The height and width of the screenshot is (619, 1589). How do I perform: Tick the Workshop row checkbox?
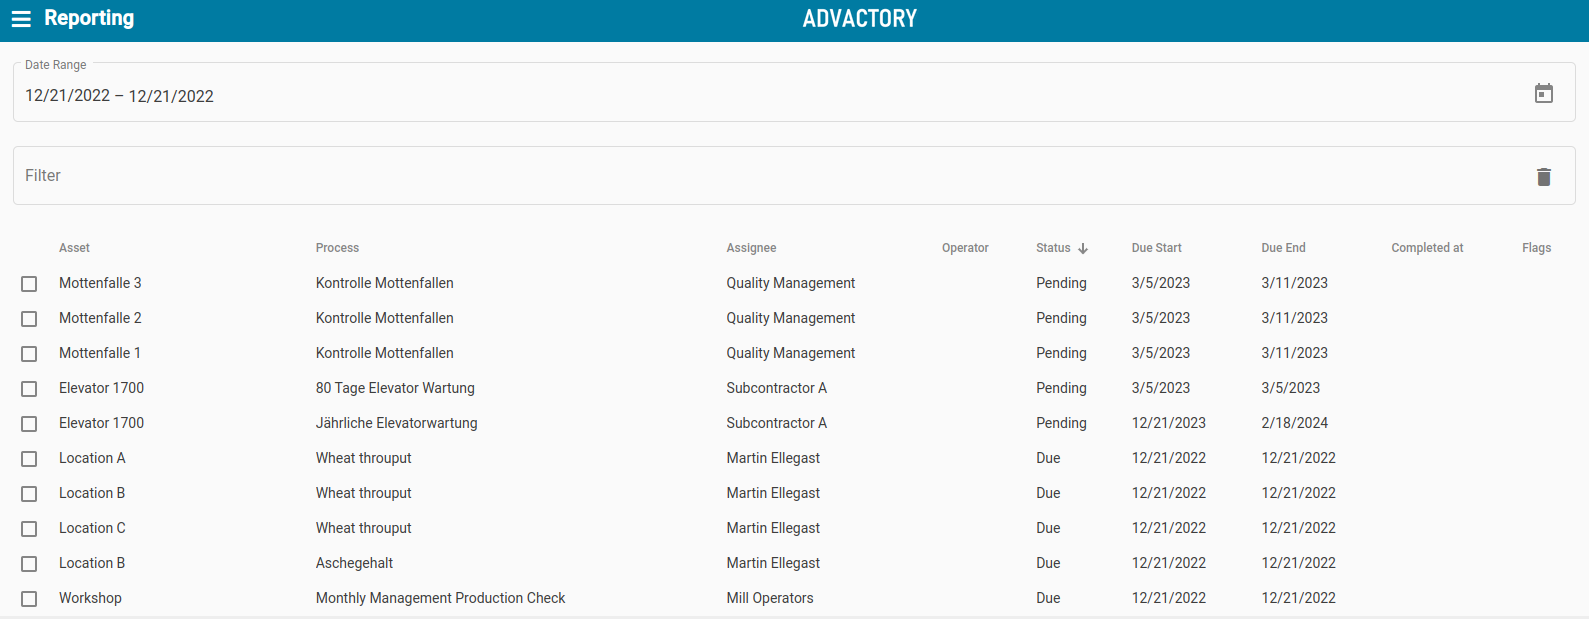click(29, 599)
